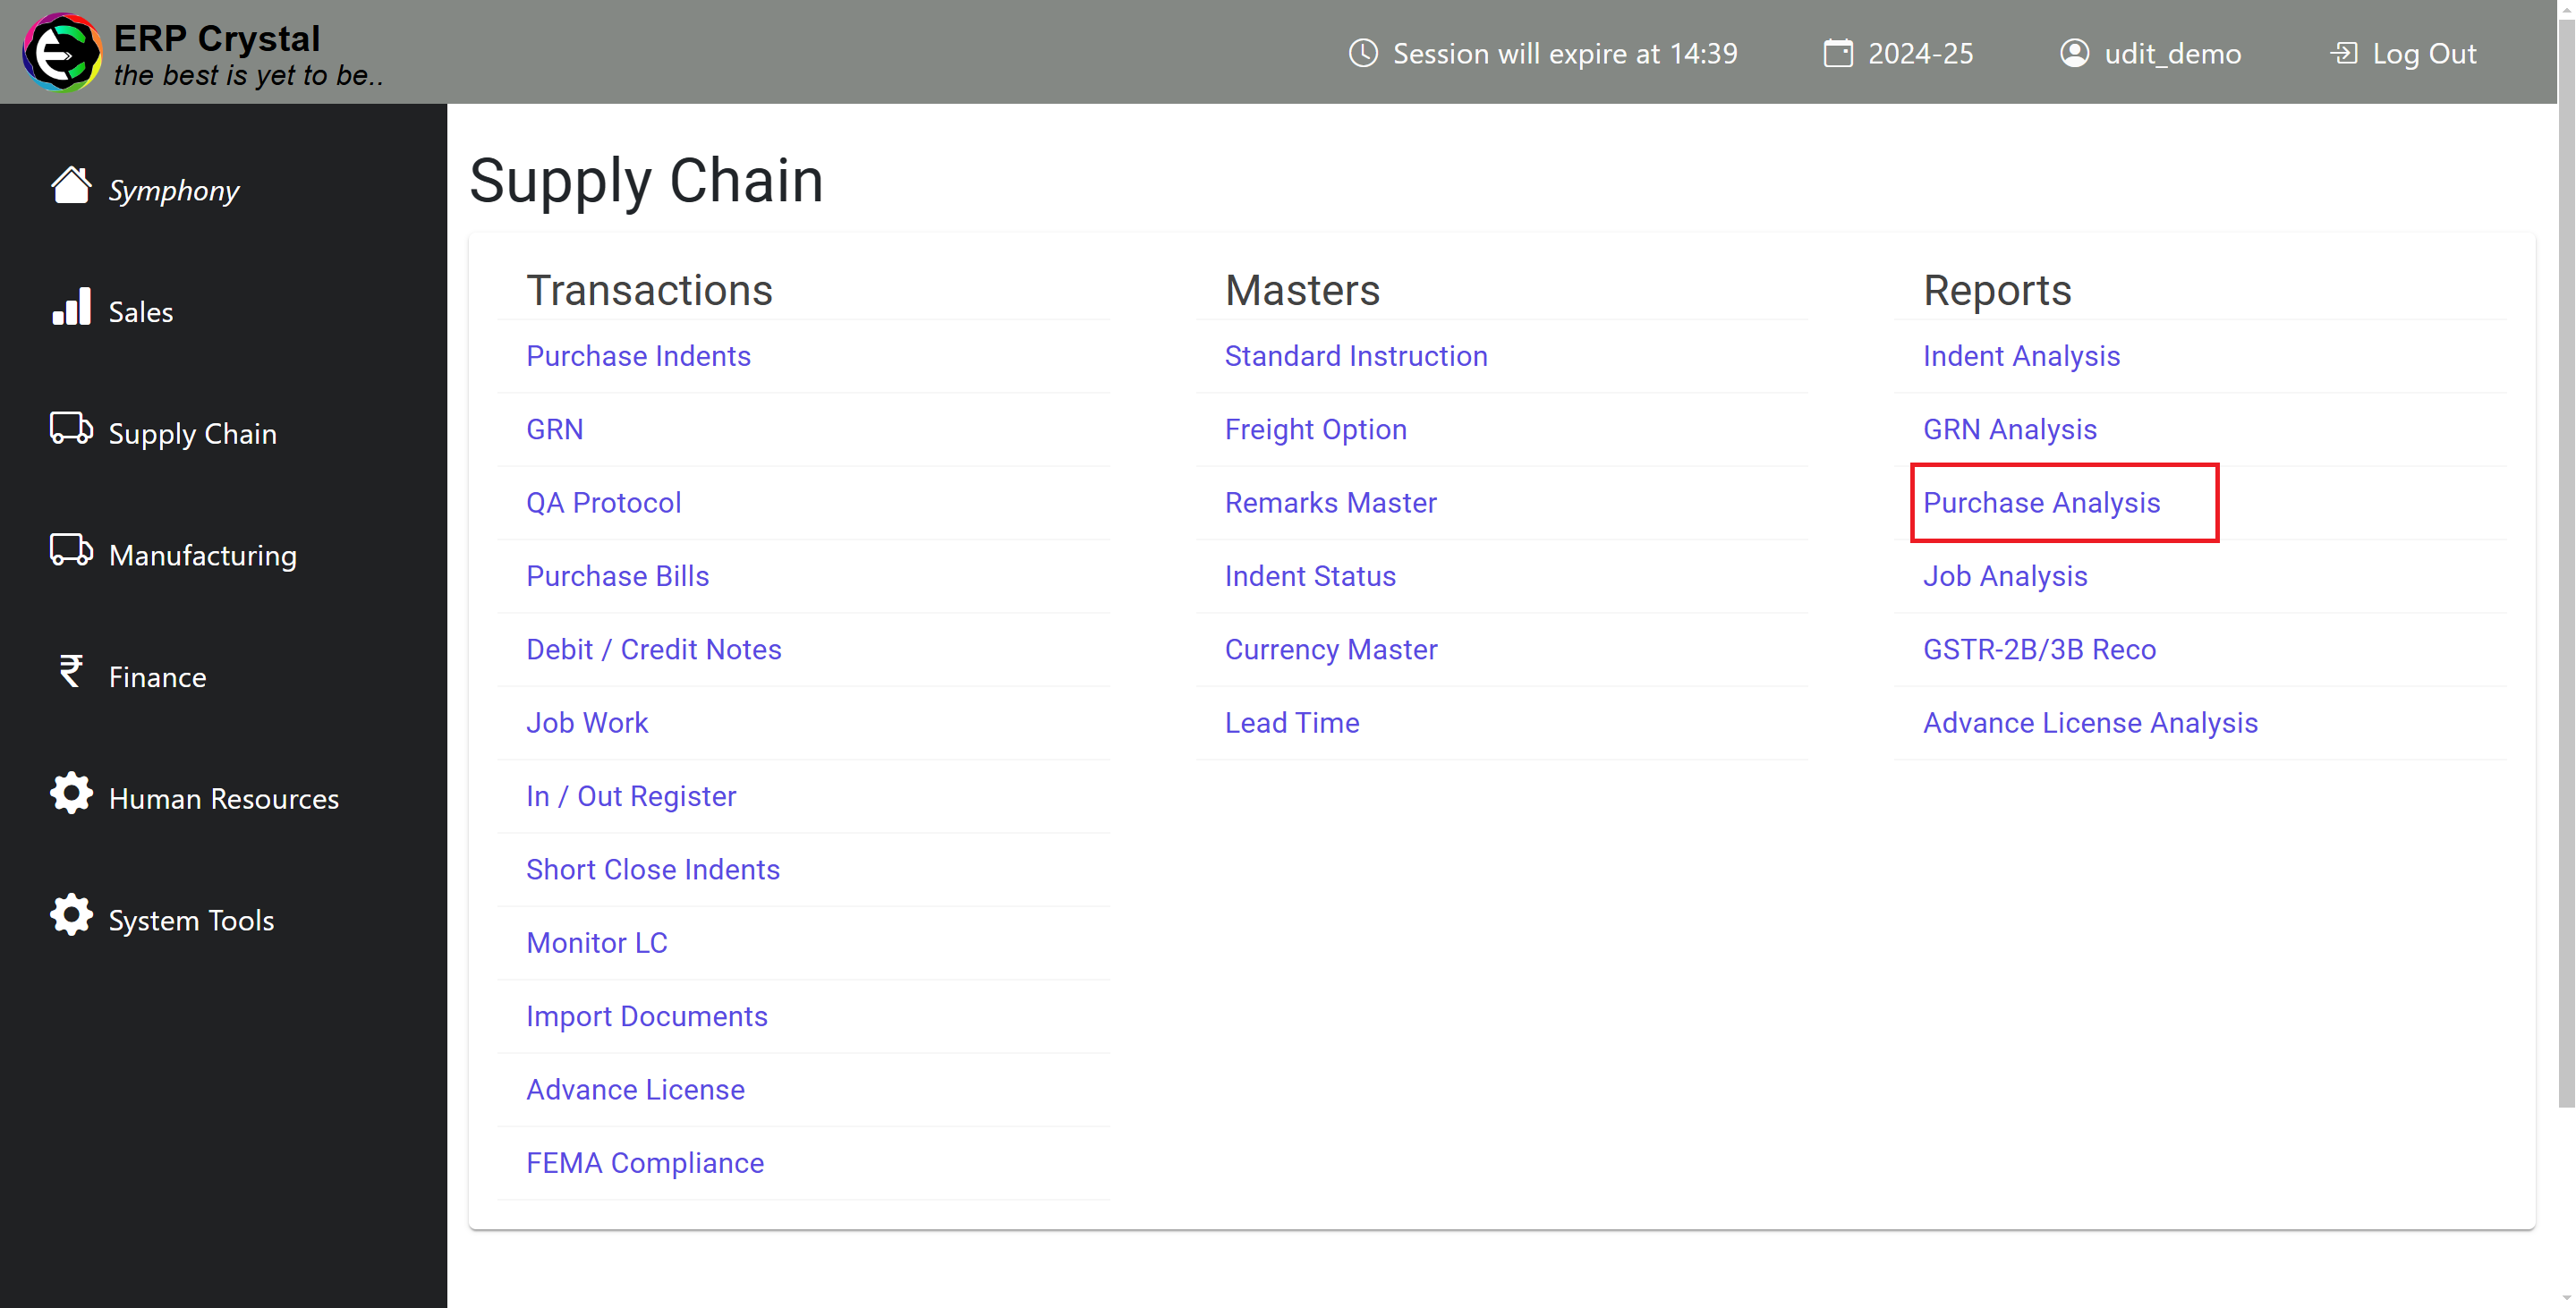Open Purchase Indents transaction
Viewport: 2576px width, 1308px height.
click(x=639, y=355)
